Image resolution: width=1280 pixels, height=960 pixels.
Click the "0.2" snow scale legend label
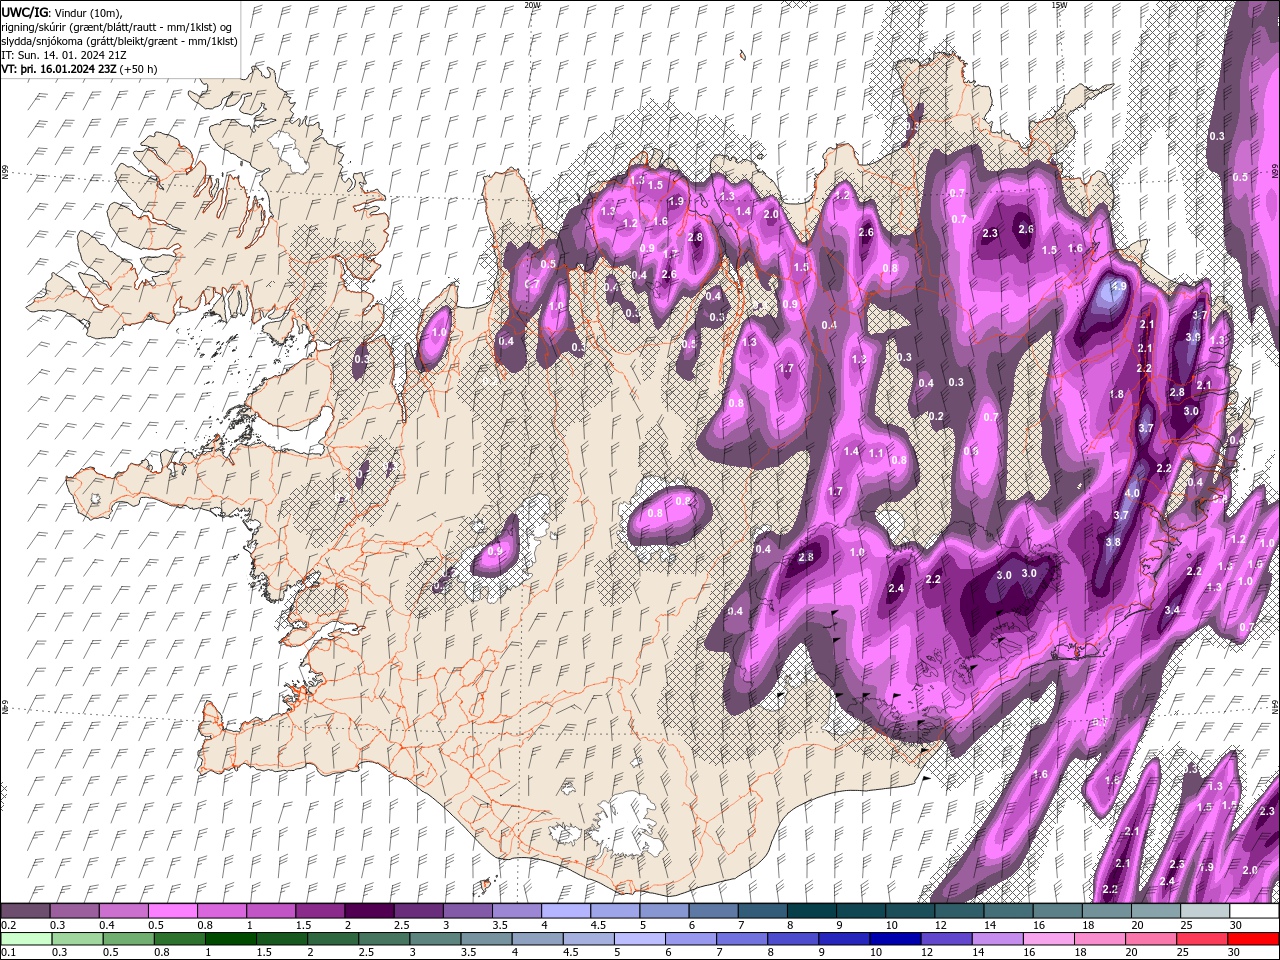click(9, 925)
